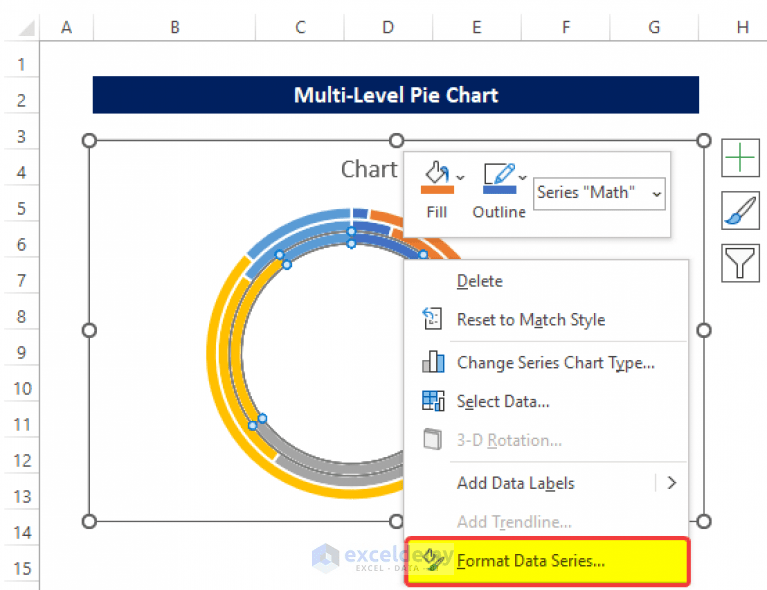This screenshot has height=590, width=767.
Task: Select column F header
Action: tap(565, 27)
